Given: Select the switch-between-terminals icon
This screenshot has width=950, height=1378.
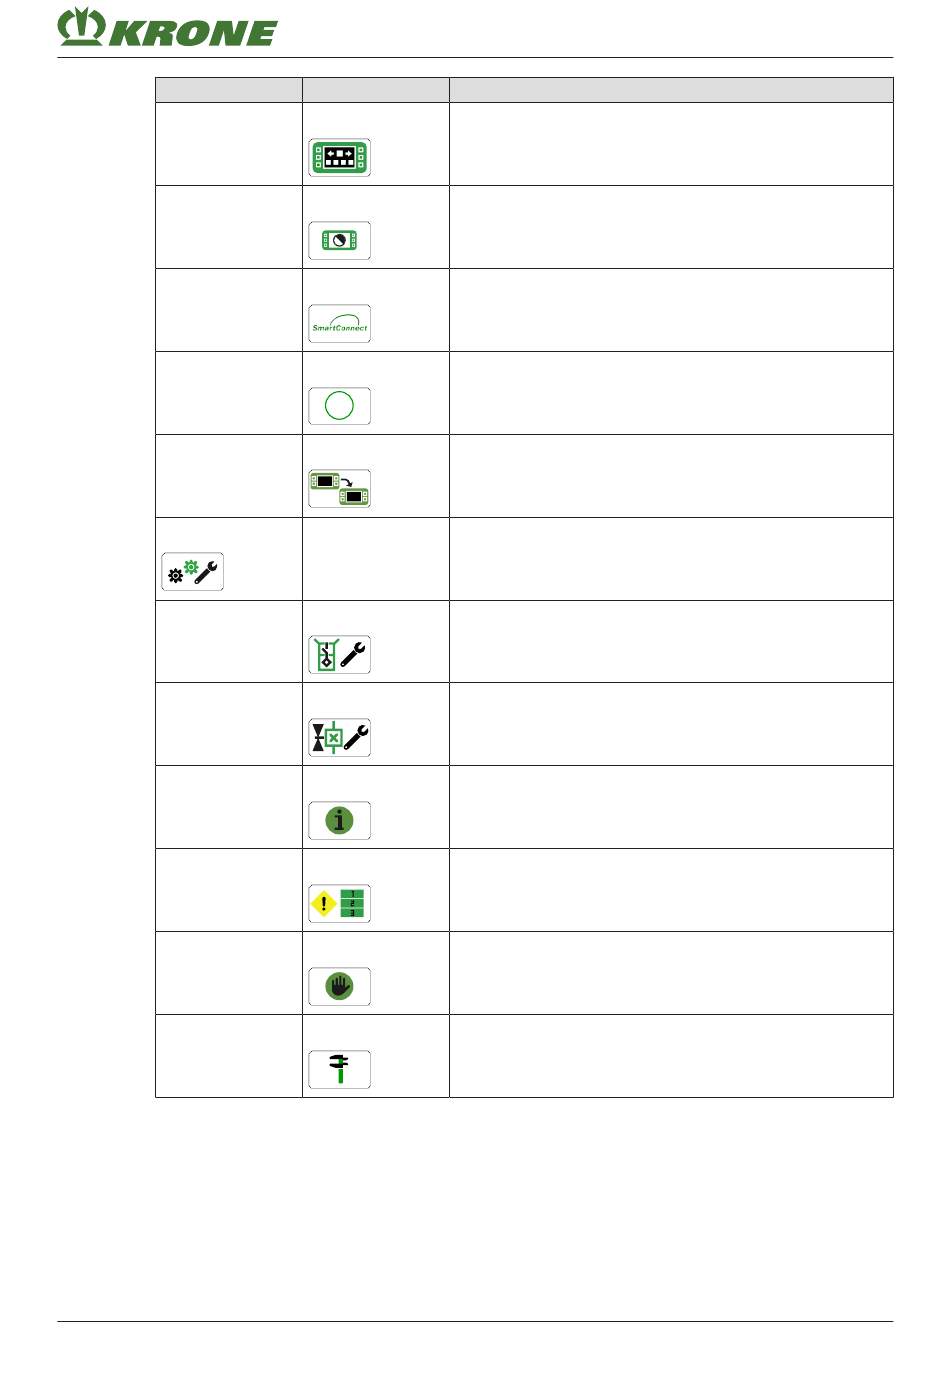Looking at the screenshot, I should (x=340, y=489).
